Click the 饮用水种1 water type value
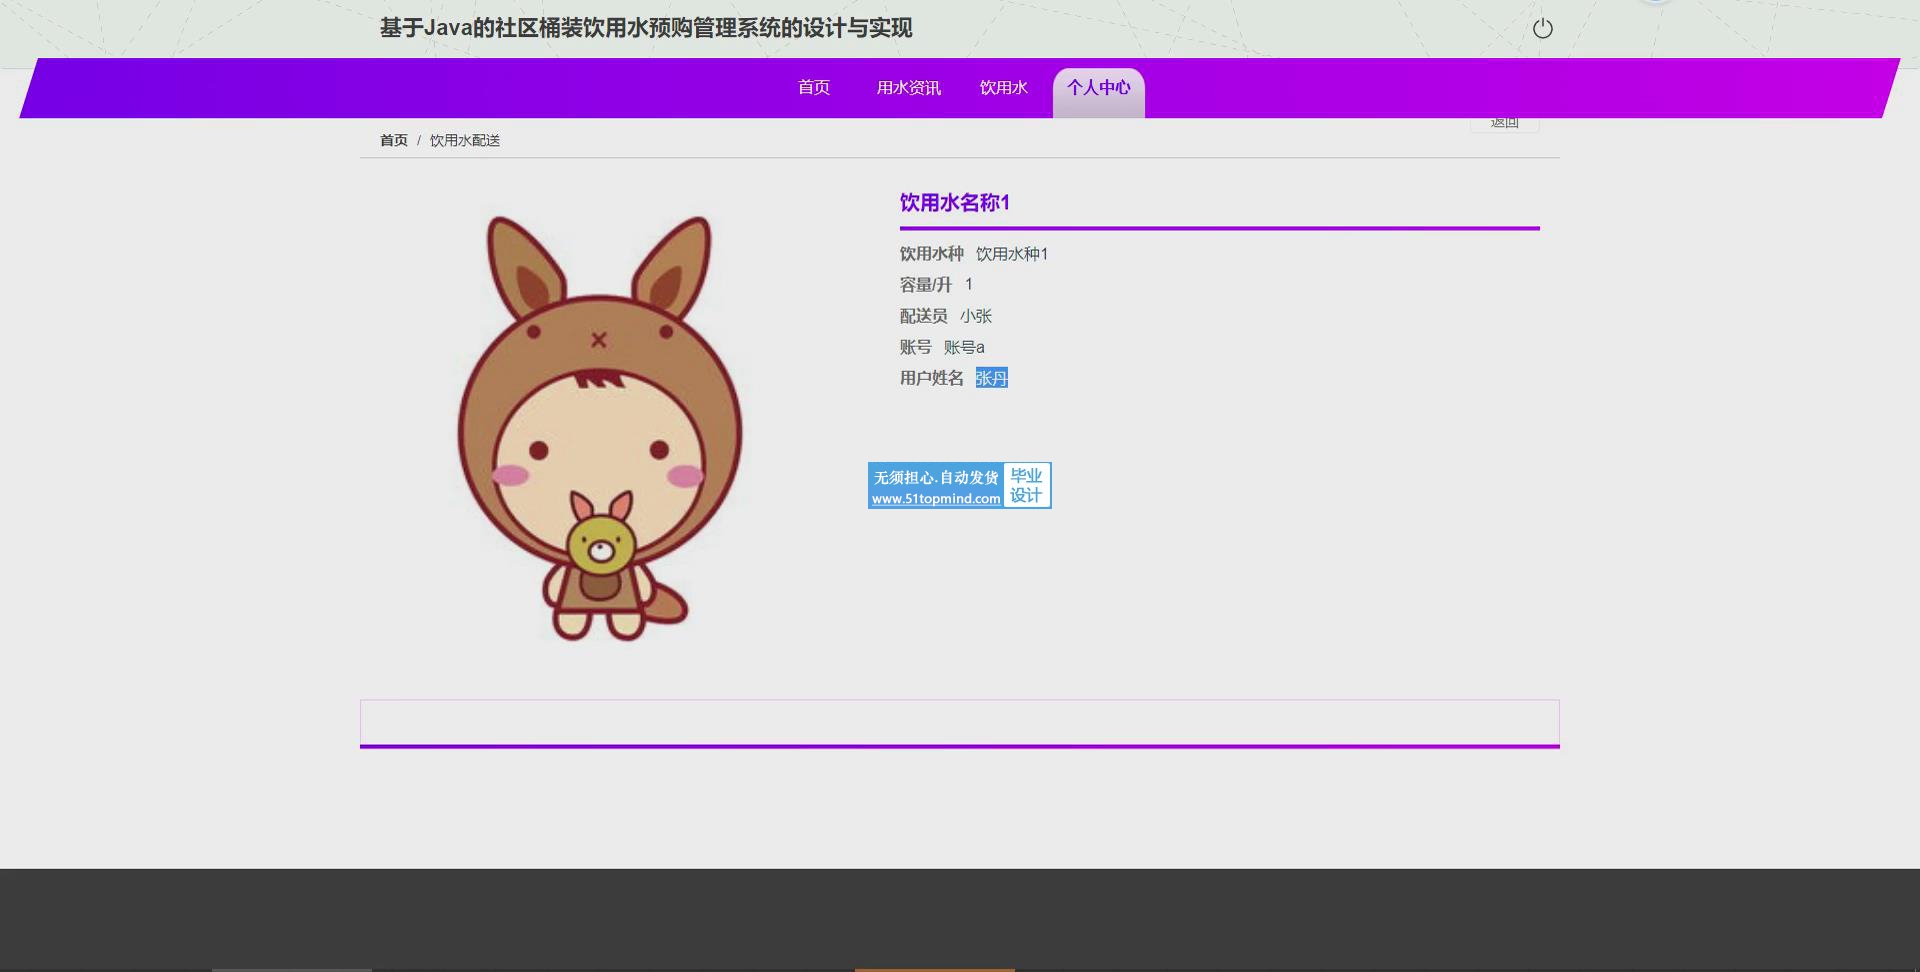1920x972 pixels. [1011, 254]
